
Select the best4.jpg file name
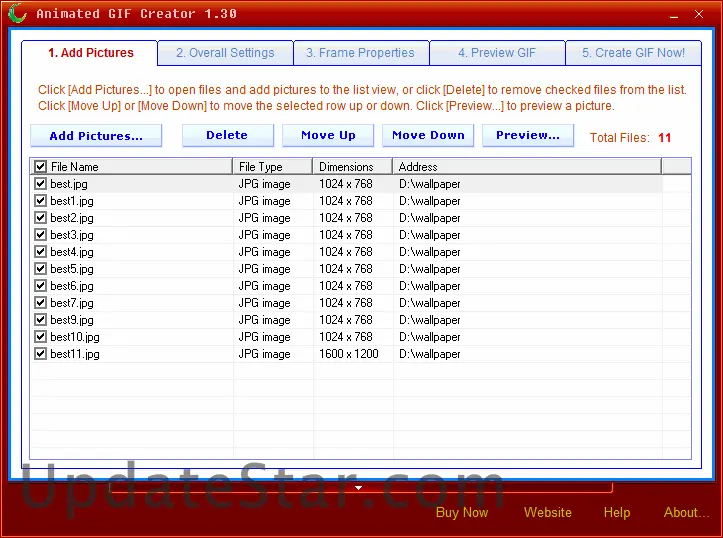click(x=72, y=252)
